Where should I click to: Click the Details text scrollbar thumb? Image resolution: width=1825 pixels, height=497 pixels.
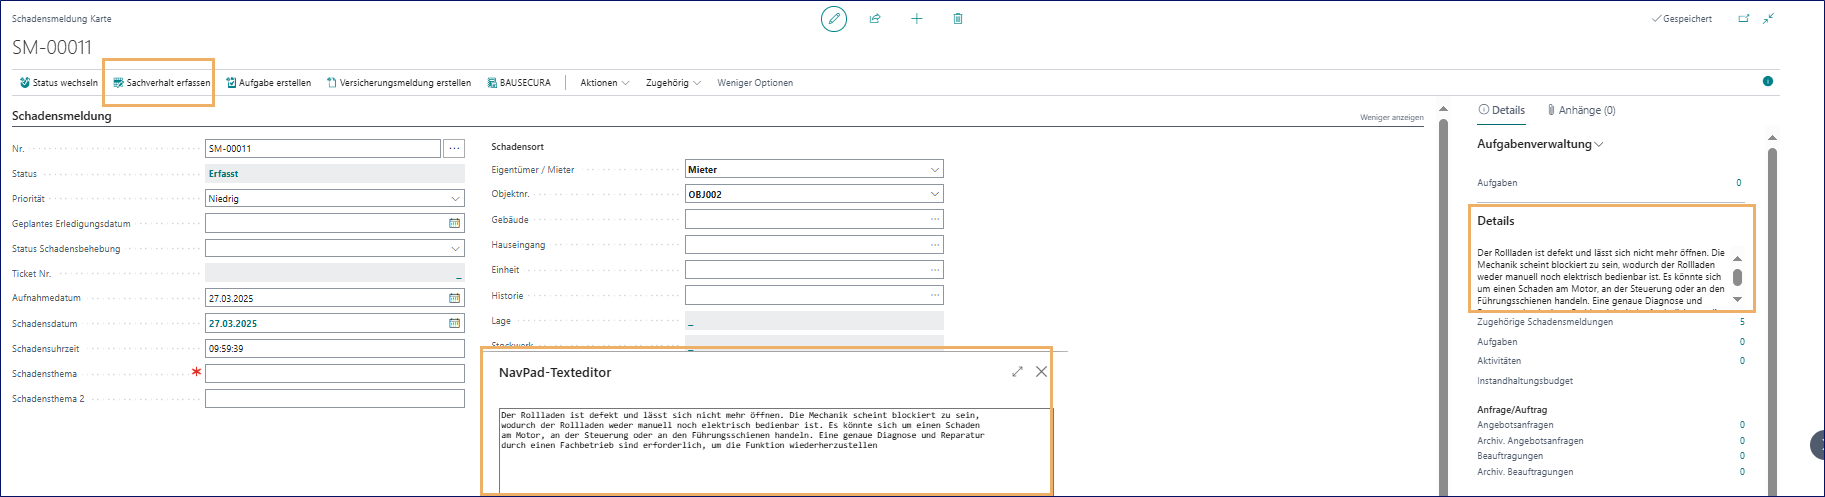coord(1737,277)
